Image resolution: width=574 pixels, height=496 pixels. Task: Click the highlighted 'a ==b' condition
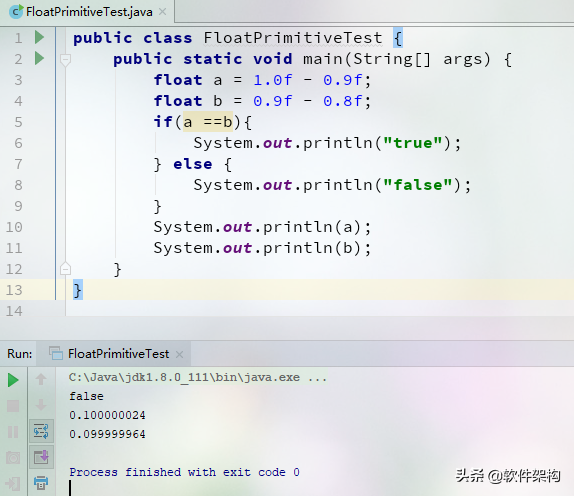coord(208,122)
